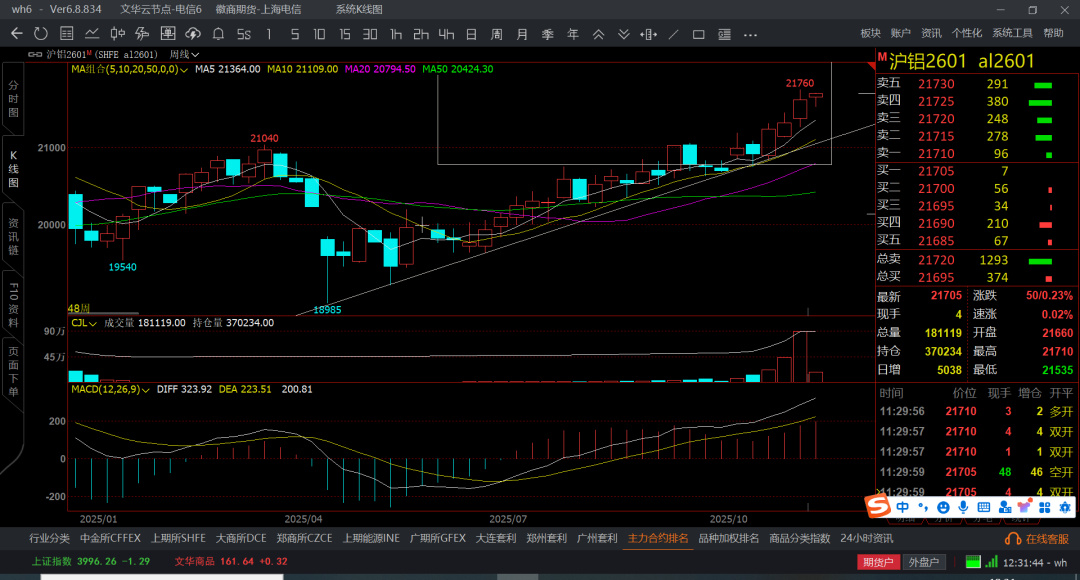Select the candlestick chart icon

coord(118,34)
